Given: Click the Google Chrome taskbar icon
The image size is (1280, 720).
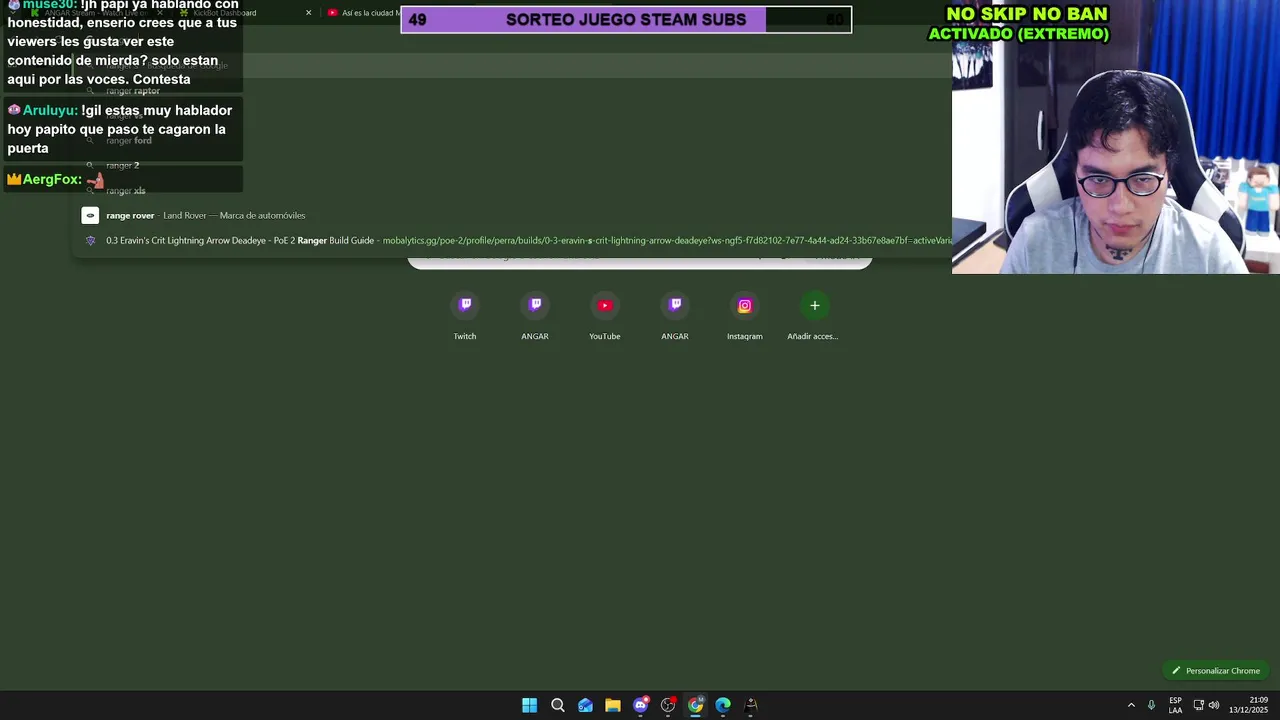Looking at the screenshot, I should pyautogui.click(x=696, y=705).
